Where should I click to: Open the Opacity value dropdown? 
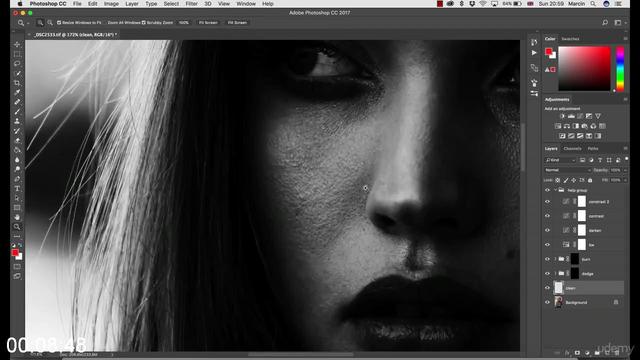pos(625,170)
